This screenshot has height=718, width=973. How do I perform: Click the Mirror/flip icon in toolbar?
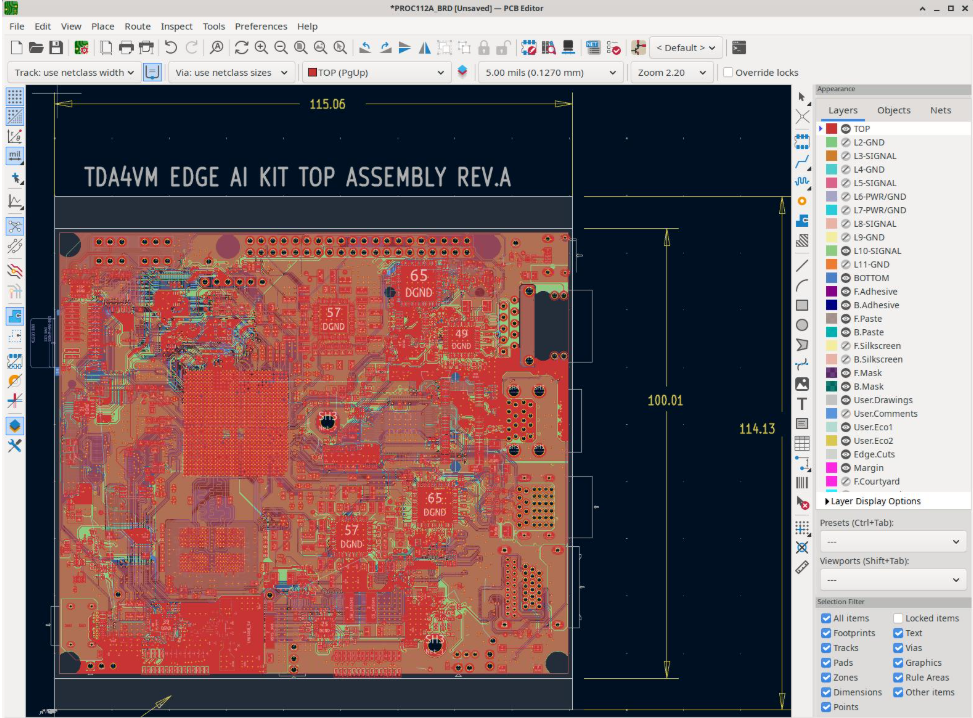(425, 48)
